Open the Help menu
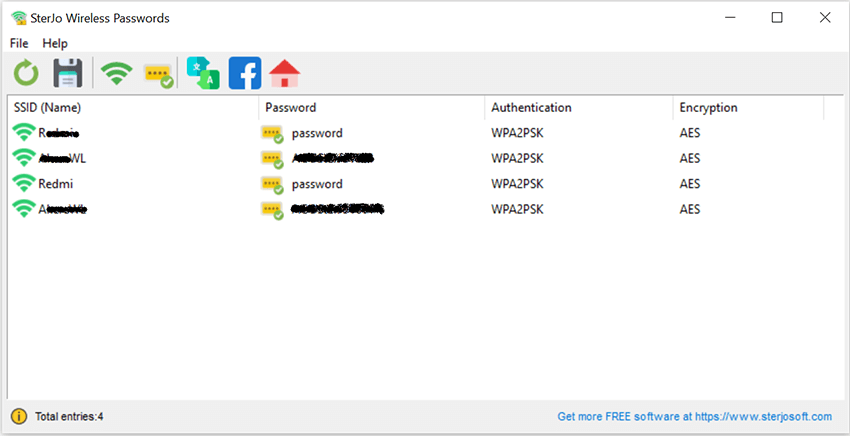 [55, 43]
